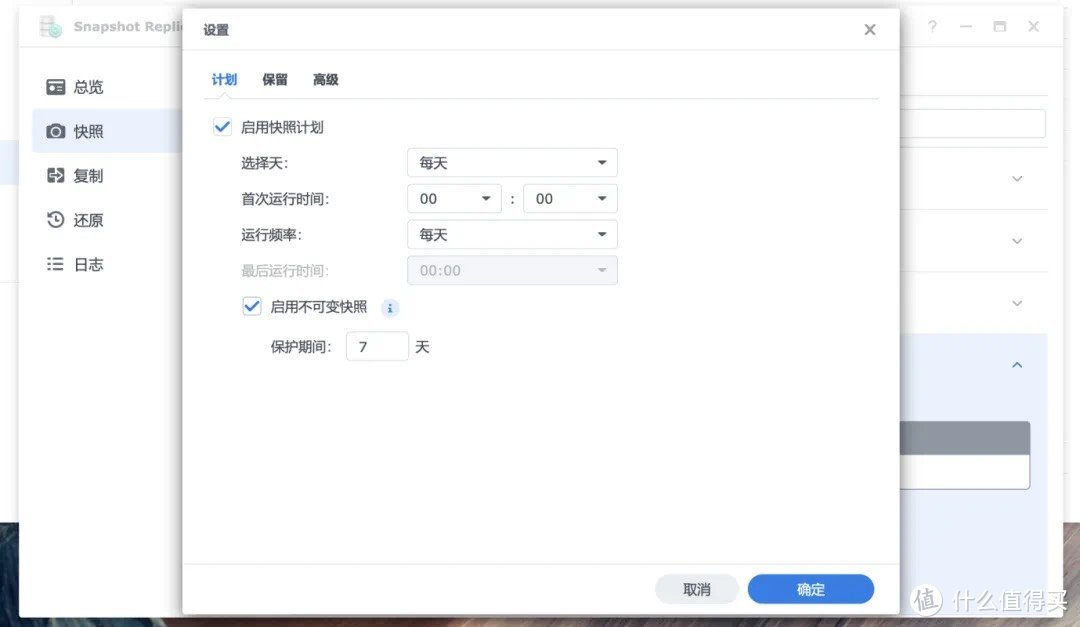This screenshot has height=627, width=1080.
Task: Switch to the 保留 tab
Action: tap(273, 79)
